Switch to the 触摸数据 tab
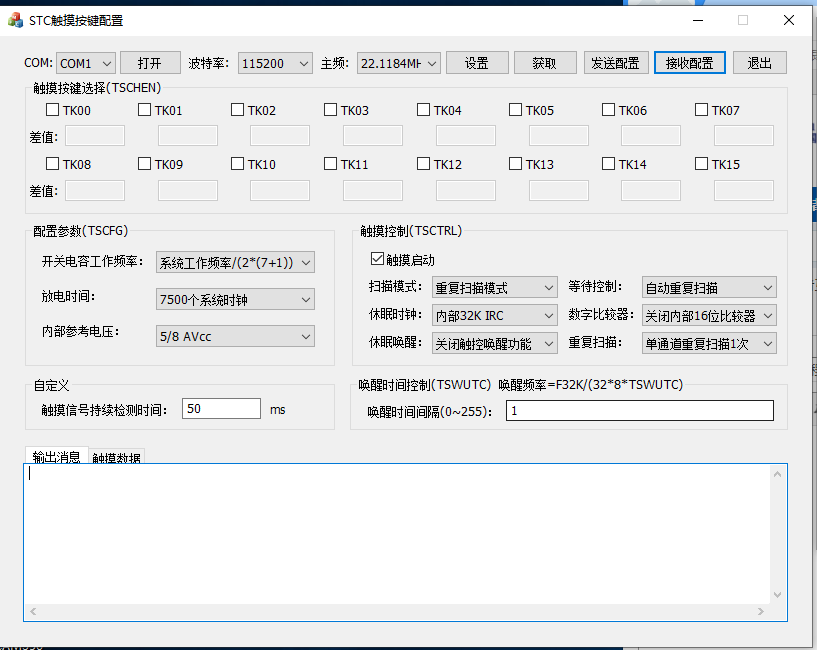 117,457
